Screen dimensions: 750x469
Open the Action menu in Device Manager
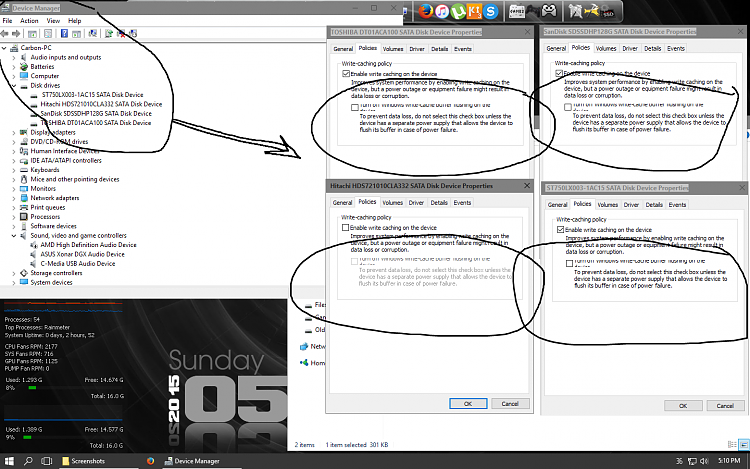29,21
